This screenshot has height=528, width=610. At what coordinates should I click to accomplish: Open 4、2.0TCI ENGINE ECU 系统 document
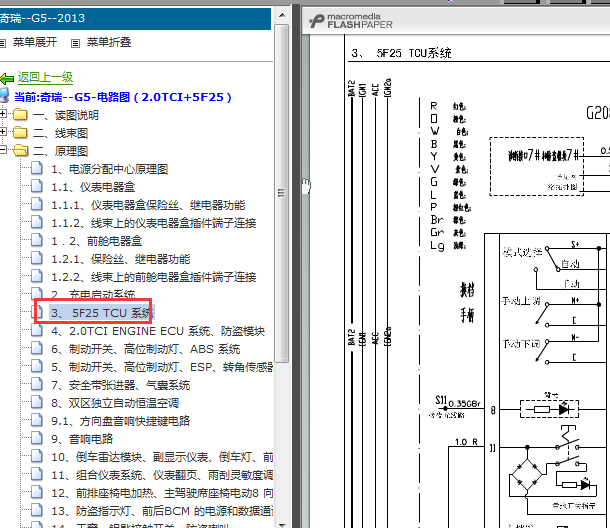tap(158, 331)
